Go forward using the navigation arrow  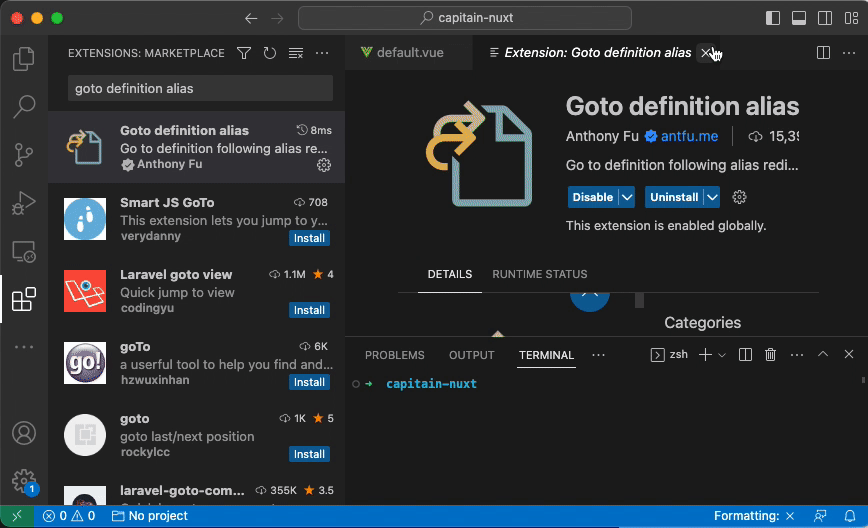[x=277, y=18]
